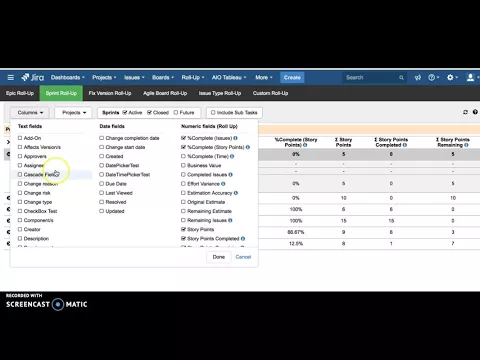
Task: Switch to Epic Roll-Up tab
Action: (x=20, y=93)
